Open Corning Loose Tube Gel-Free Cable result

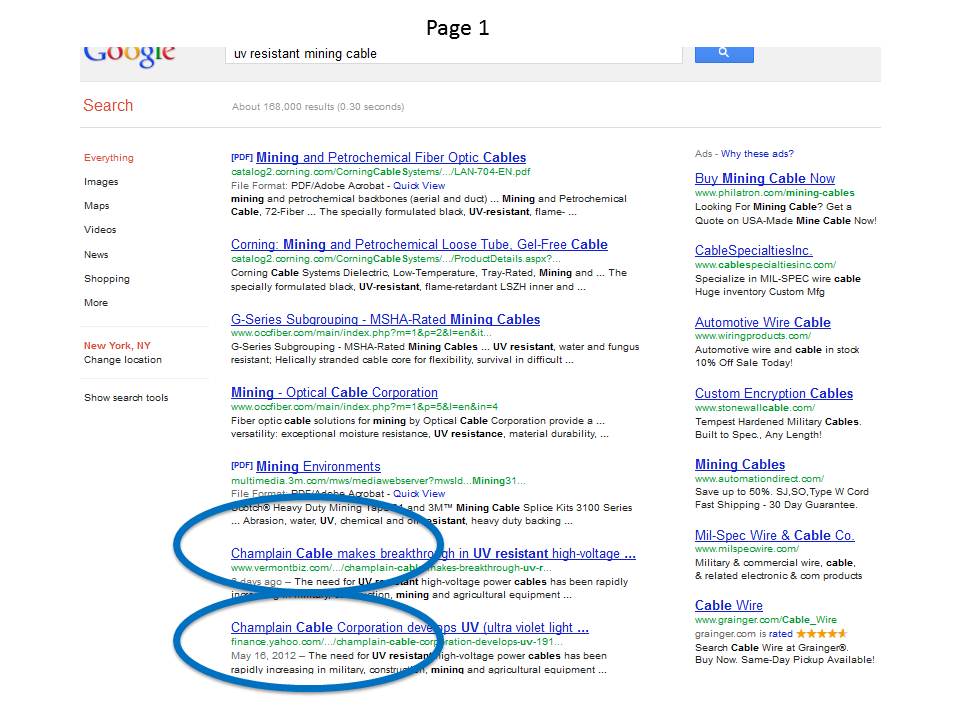coord(419,244)
